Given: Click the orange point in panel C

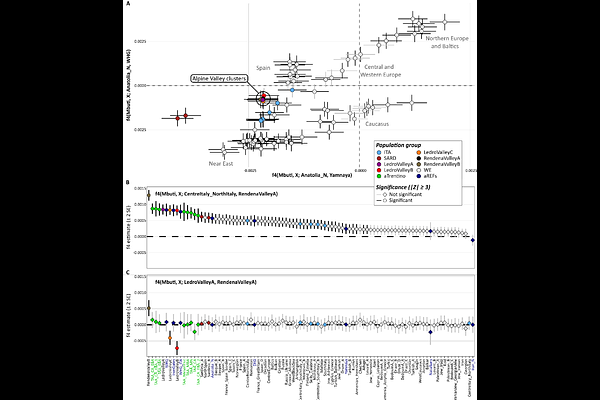Looking at the screenshot, I should [x=170, y=338].
